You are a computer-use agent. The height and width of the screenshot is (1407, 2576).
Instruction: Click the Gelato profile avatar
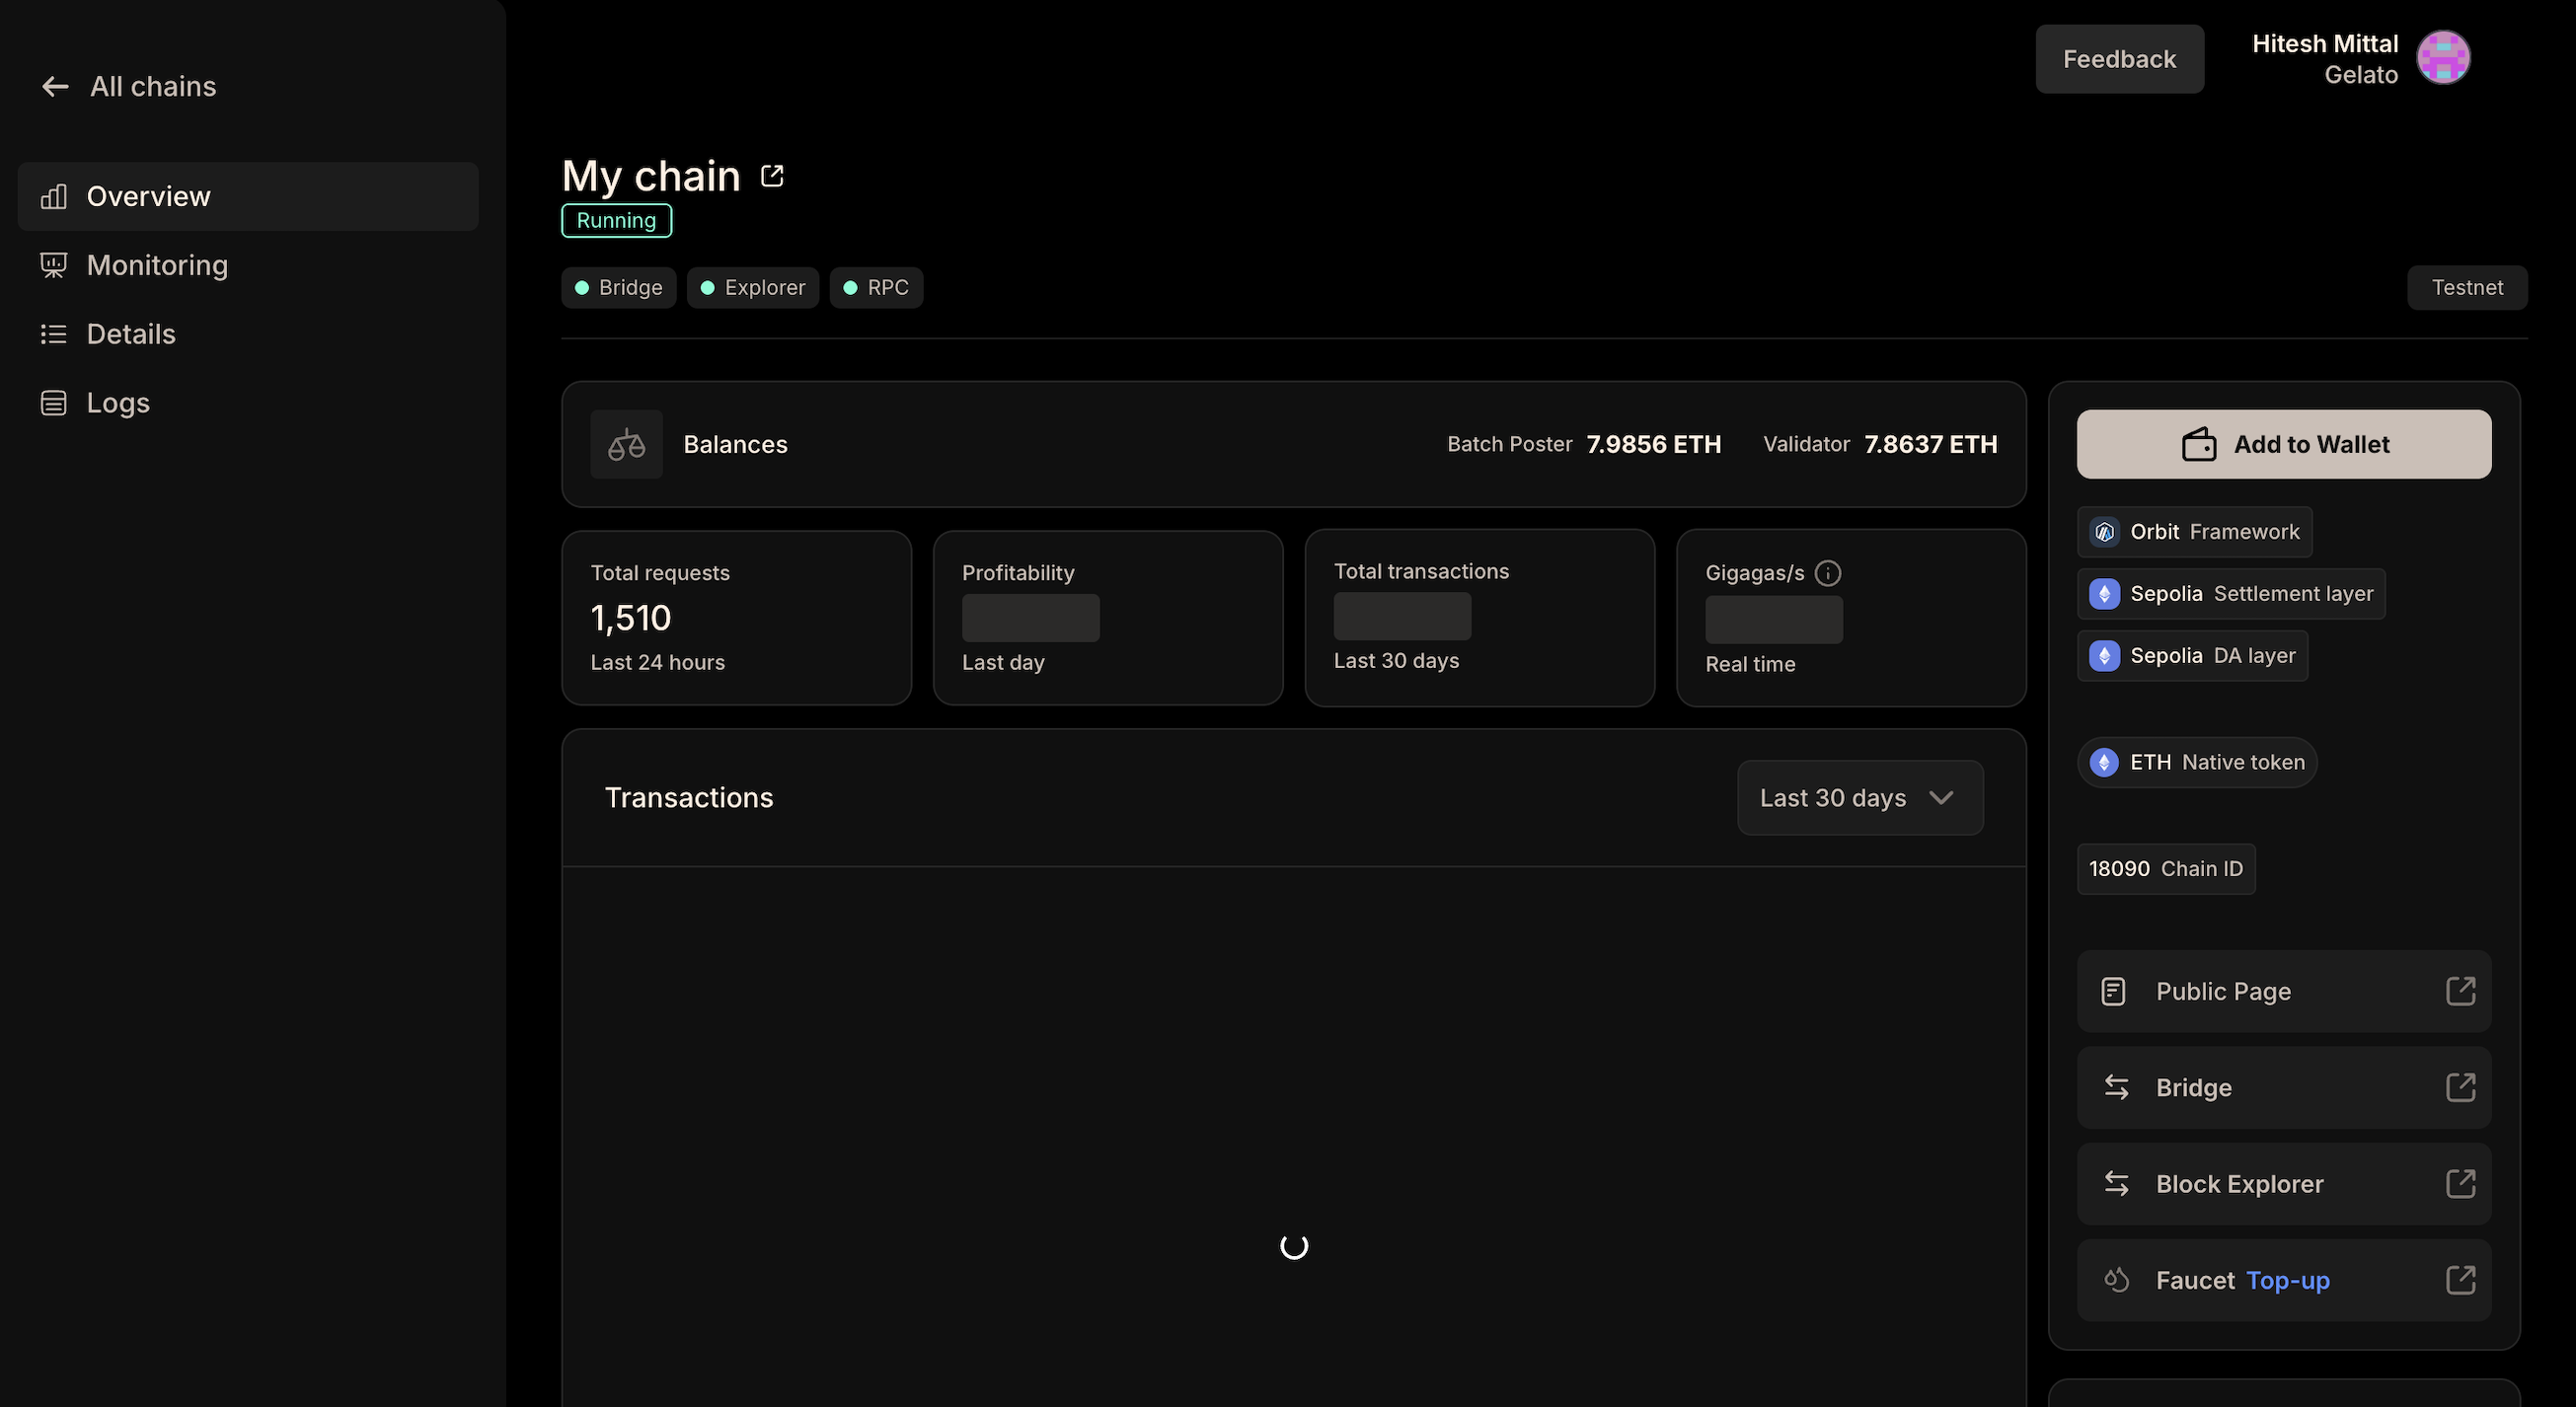[x=2442, y=57]
